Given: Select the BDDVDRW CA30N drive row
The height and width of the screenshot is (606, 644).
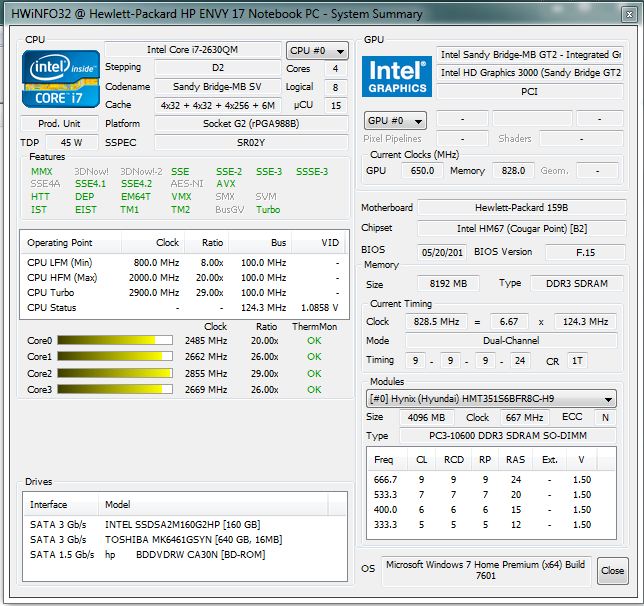Looking at the screenshot, I should tap(185, 555).
